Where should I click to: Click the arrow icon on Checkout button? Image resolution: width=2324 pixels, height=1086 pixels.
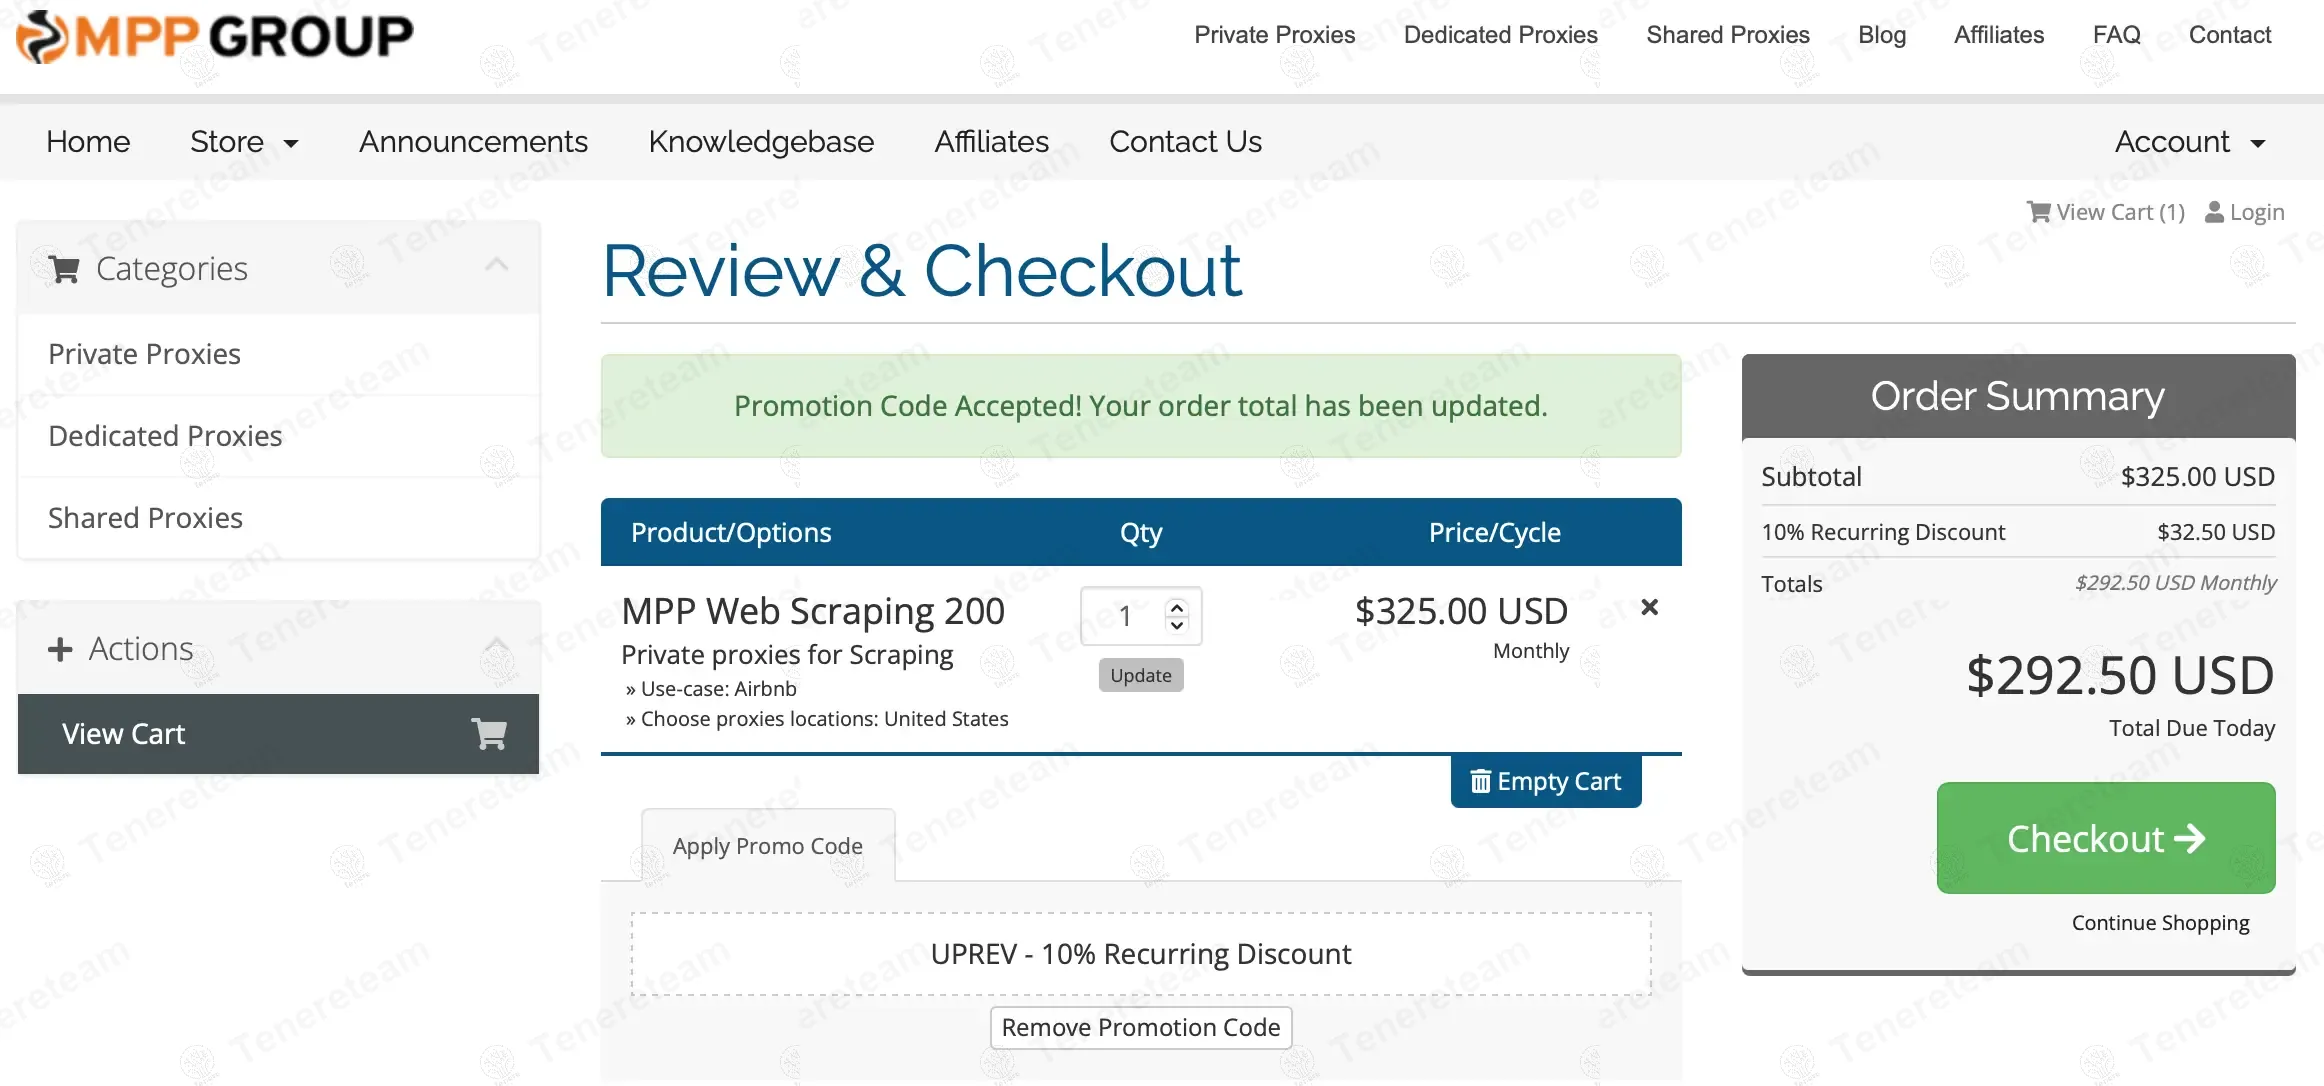2190,838
